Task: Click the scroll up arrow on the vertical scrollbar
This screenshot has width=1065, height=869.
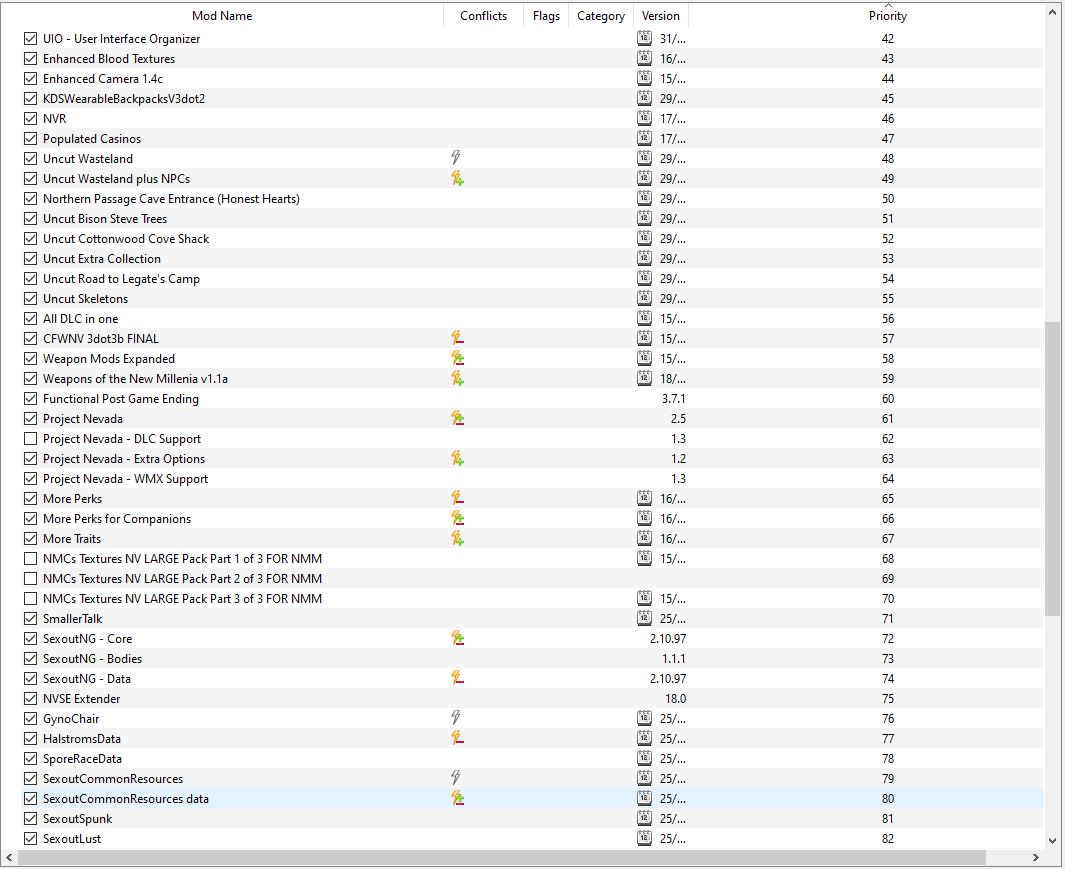Action: [1053, 11]
